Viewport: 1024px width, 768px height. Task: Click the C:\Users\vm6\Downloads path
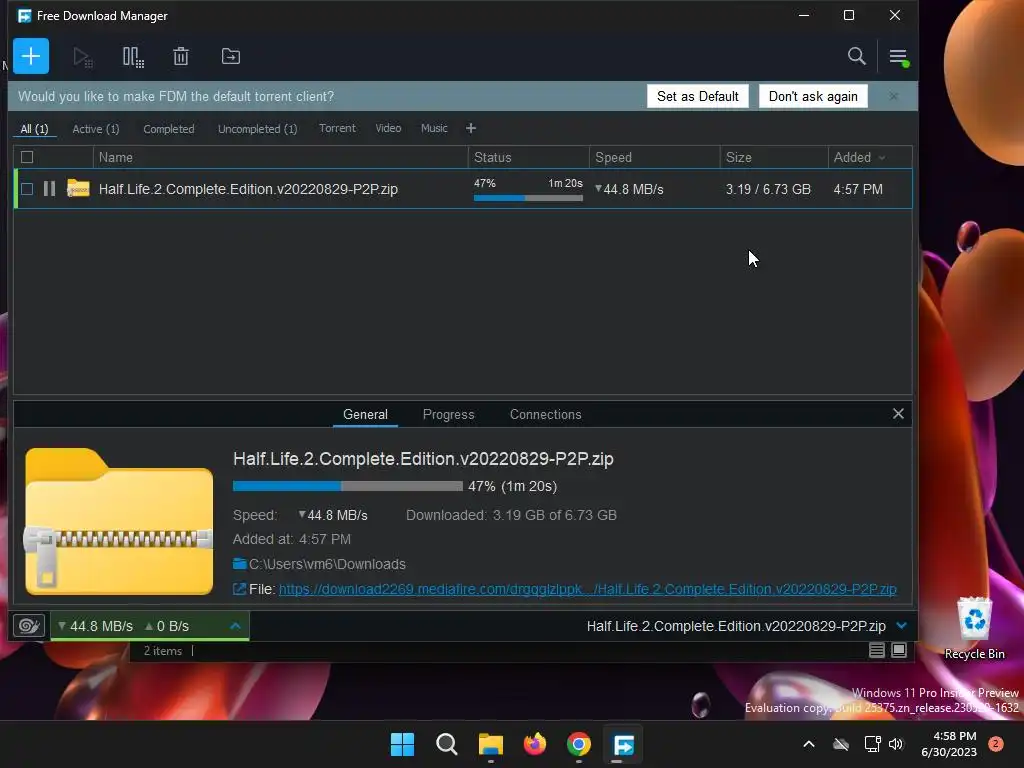coord(327,564)
